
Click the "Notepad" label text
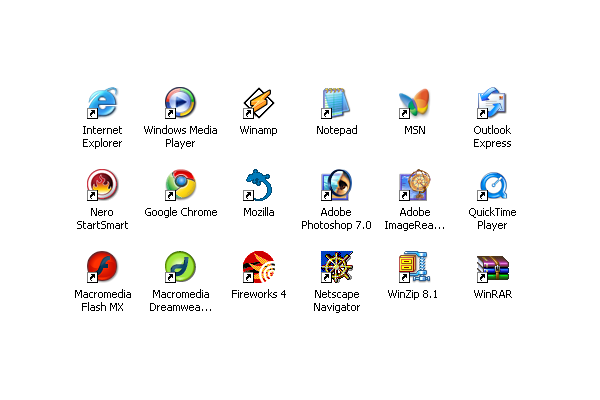[x=337, y=131]
